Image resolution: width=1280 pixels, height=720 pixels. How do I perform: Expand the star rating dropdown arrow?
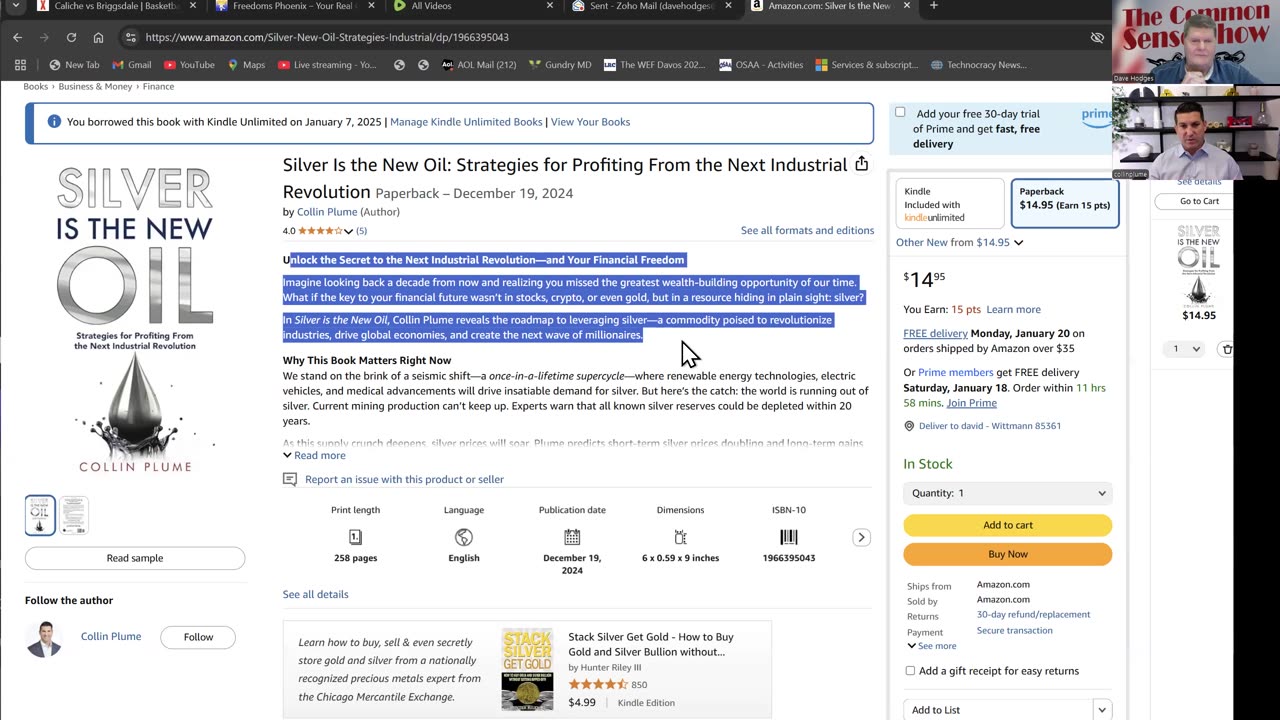click(348, 231)
